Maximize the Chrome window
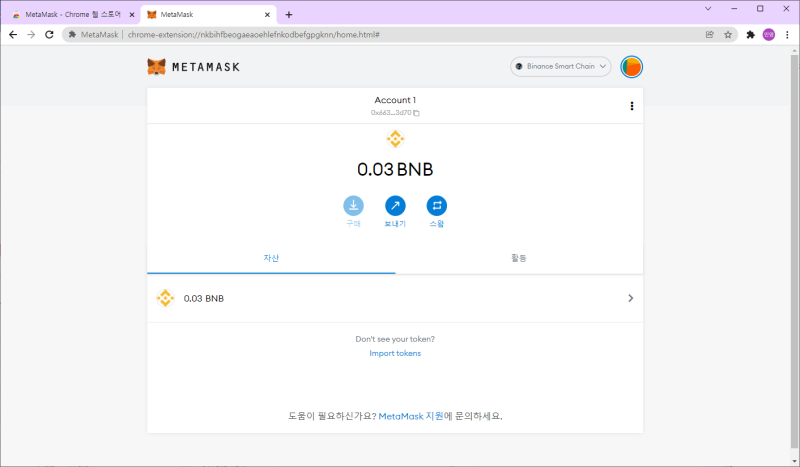 (760, 9)
